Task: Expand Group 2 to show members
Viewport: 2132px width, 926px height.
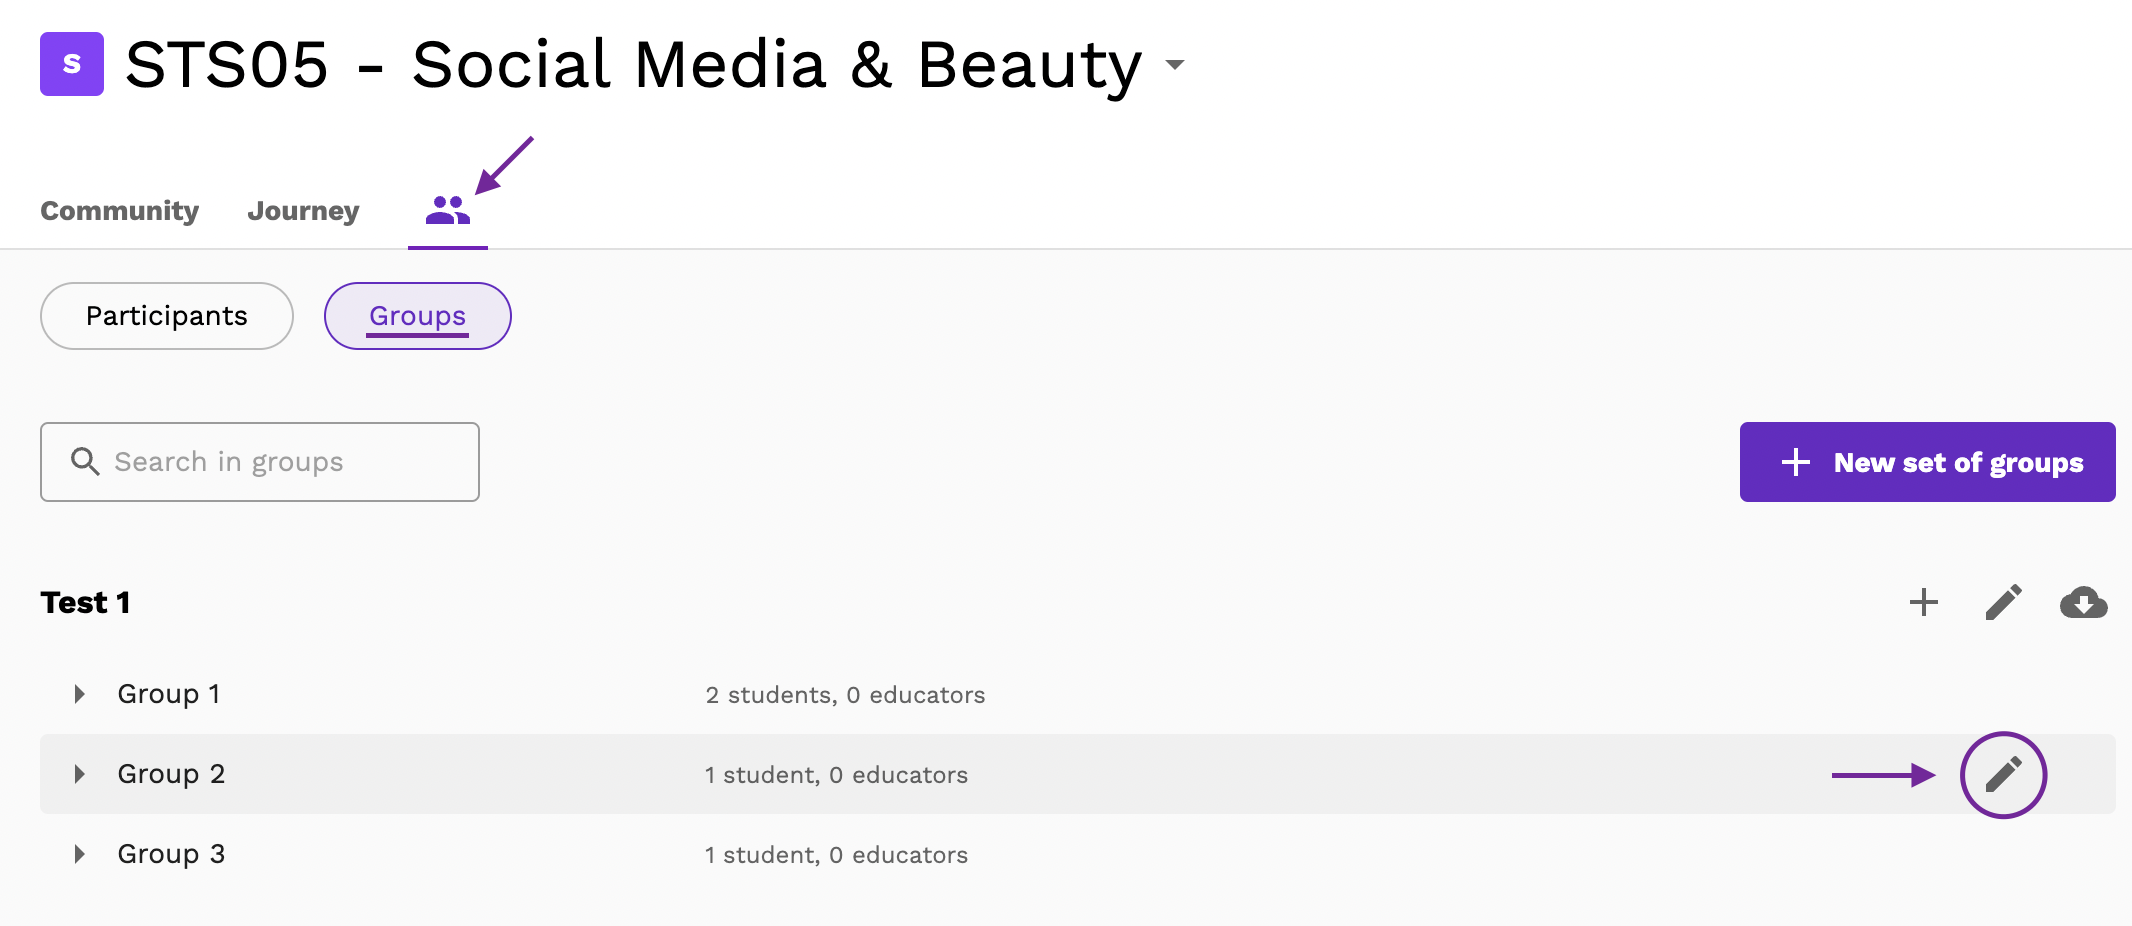Action: [79, 773]
